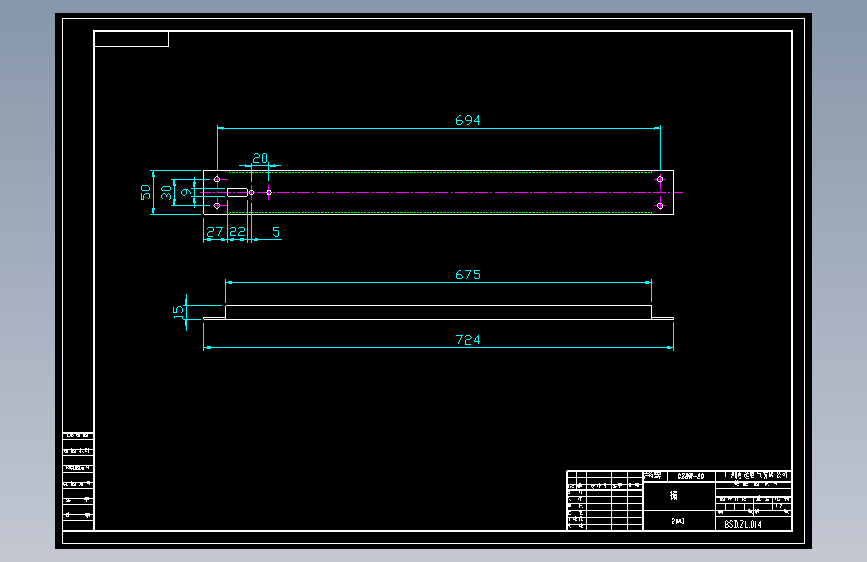The width and height of the screenshot is (867, 562).
Task: Click the empty box at sheet's top-left
Action: click(132, 39)
